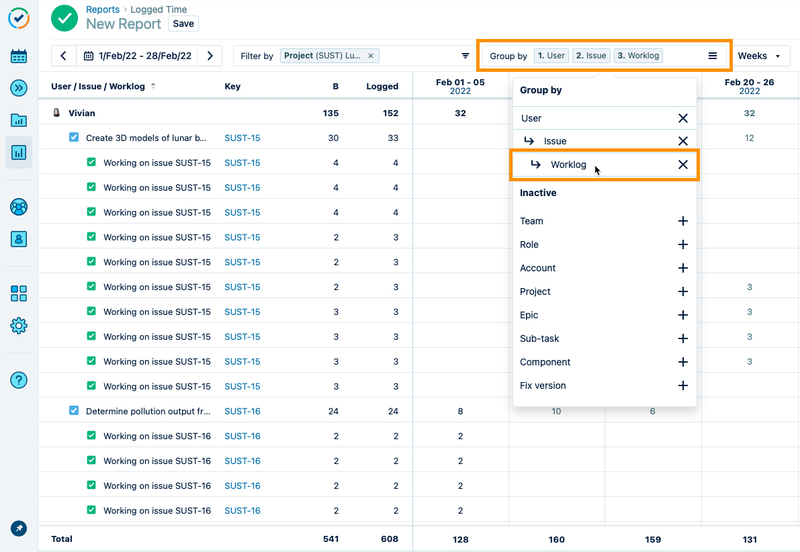
Task: Open the date range 1/Feb/22 - 28/Feb/22 picker
Action: 138,56
